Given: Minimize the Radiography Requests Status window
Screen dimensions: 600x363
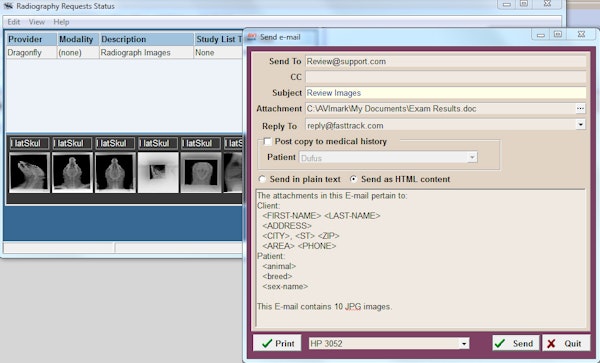Looking at the screenshot, I should (x=506, y=4).
